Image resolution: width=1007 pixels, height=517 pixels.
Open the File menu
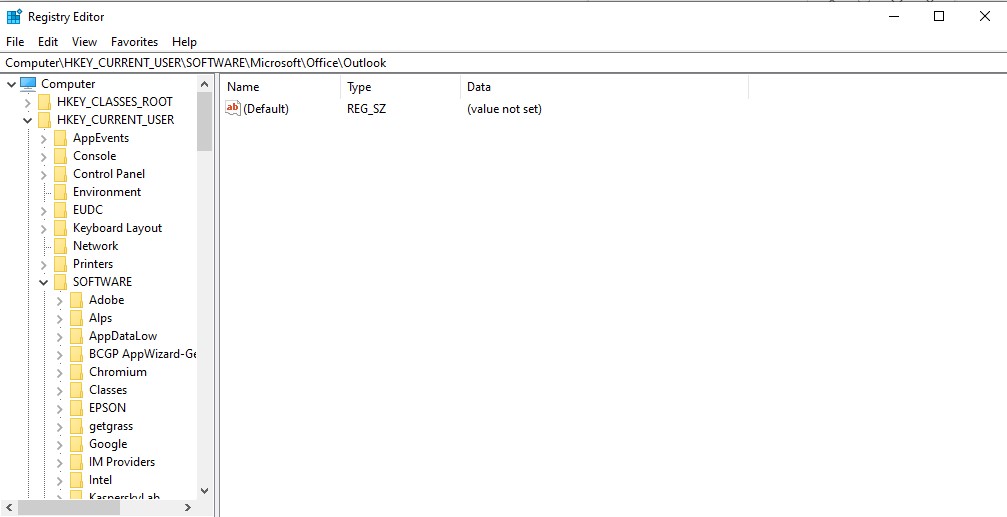tap(15, 42)
